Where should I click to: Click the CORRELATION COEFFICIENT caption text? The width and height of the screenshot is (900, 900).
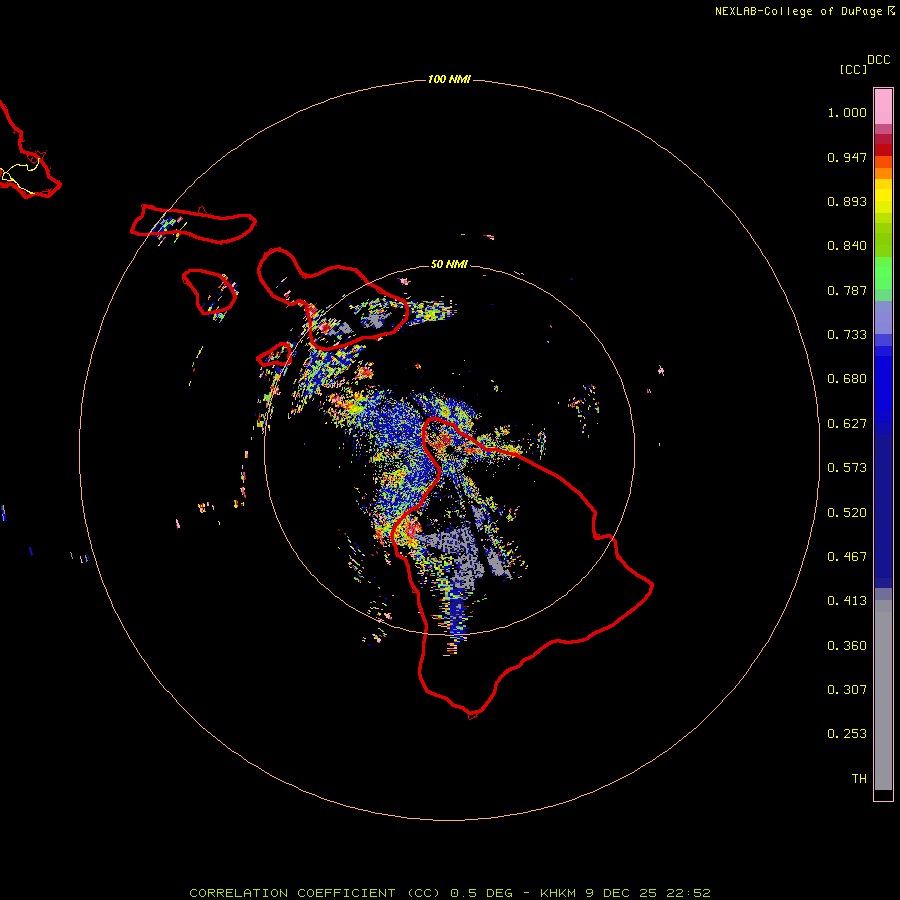292,893
